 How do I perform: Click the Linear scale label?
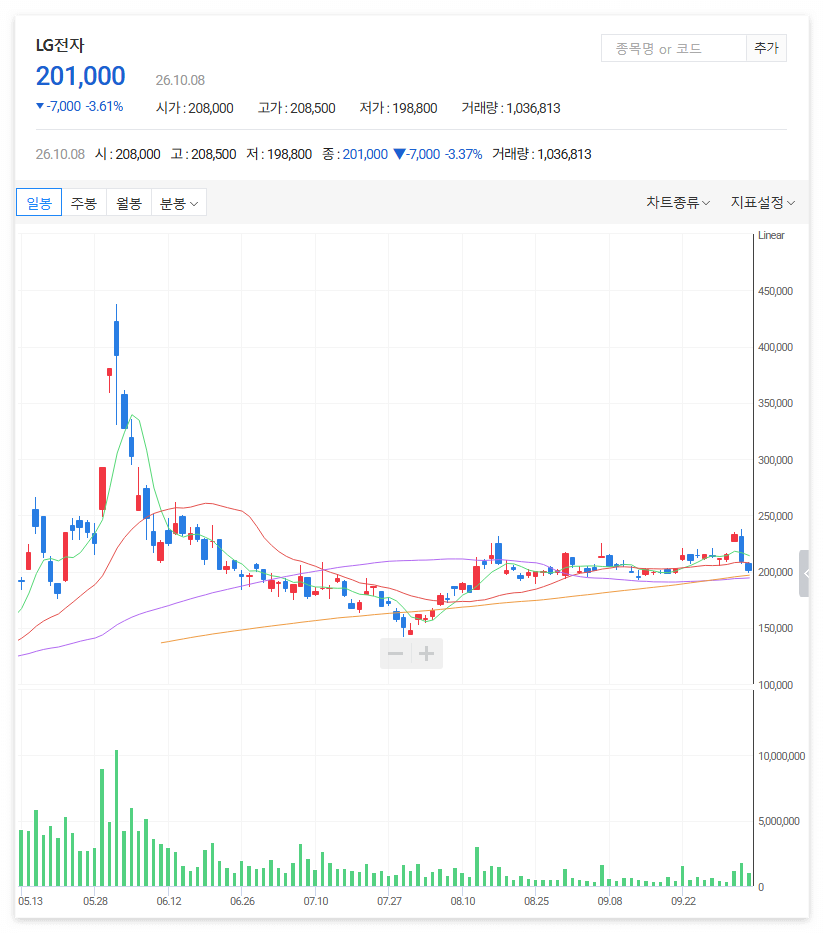tap(771, 235)
